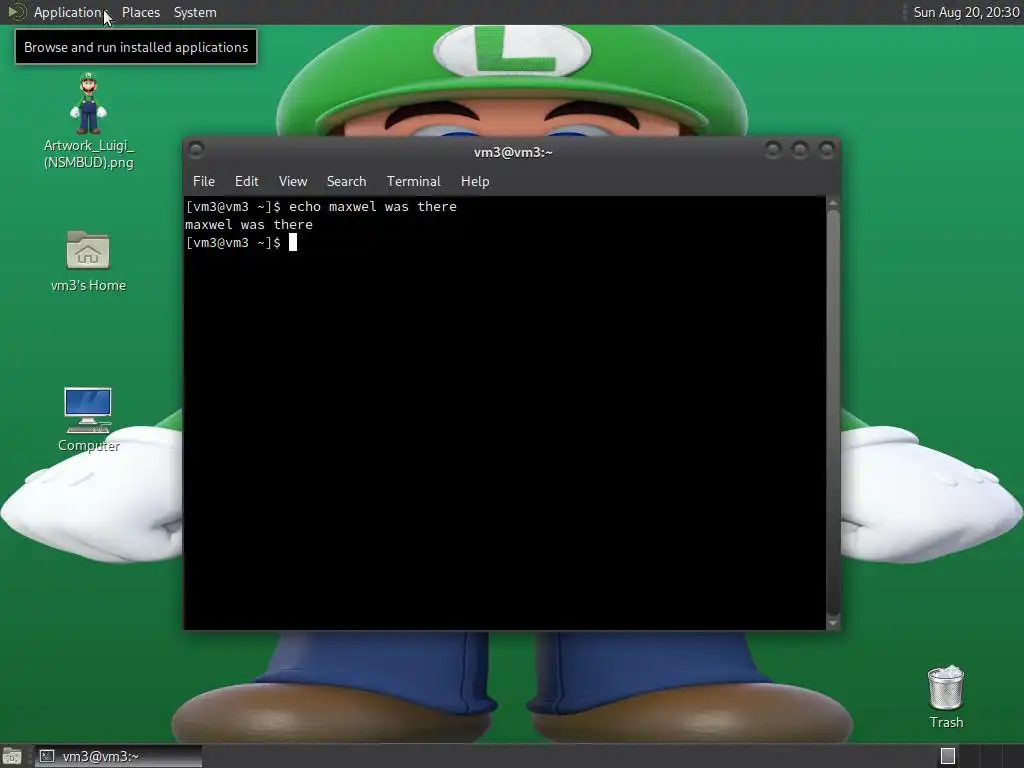The image size is (1024, 768).
Task: Click the vm3@vm3:~ taskbar button
Action: click(x=118, y=756)
